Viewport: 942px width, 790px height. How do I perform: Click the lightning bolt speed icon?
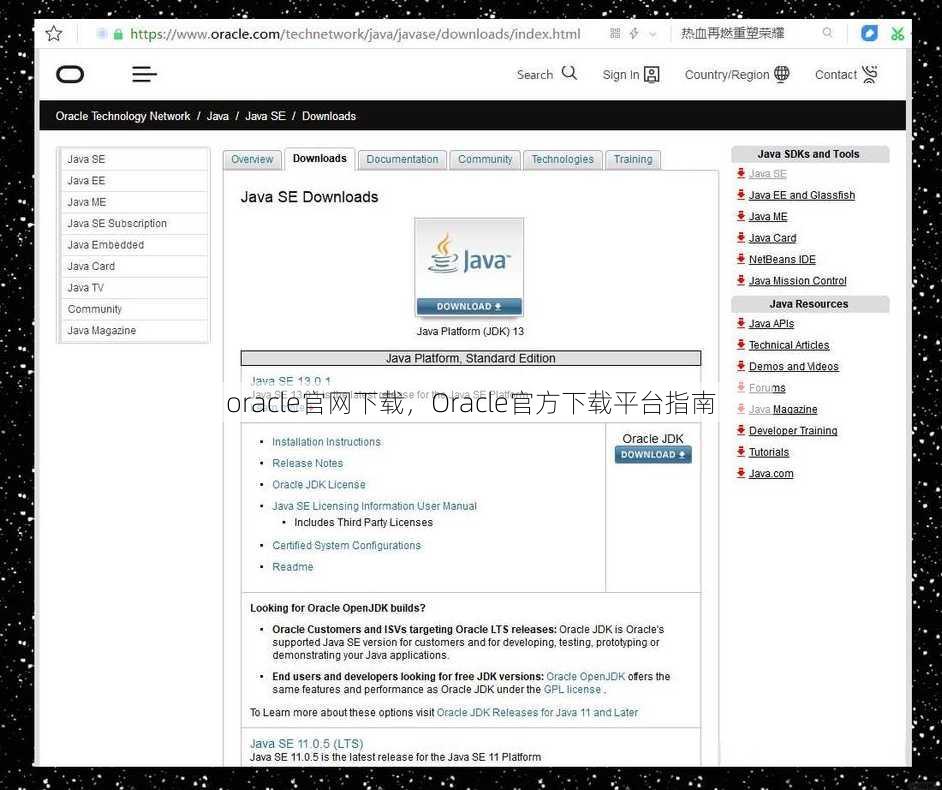click(634, 34)
